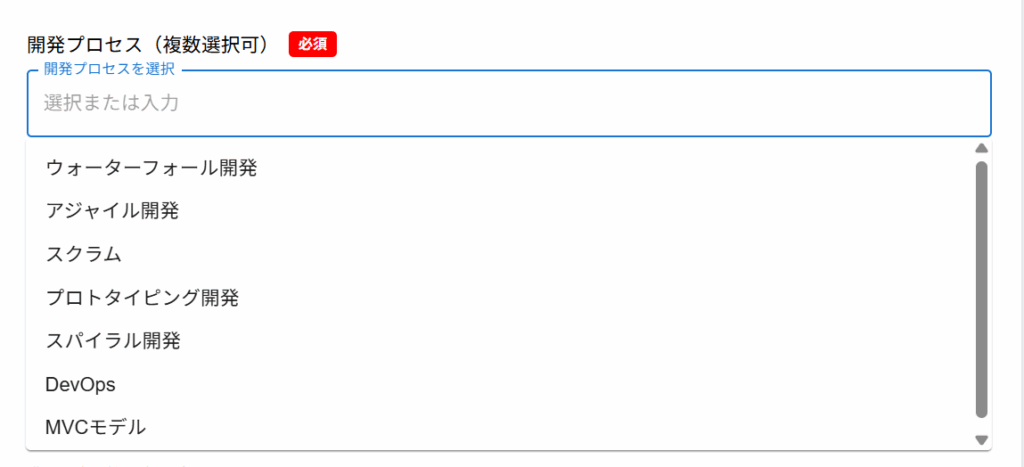1024x467 pixels.
Task: Choose the スパイラル開発 entry
Action: click(x=113, y=340)
